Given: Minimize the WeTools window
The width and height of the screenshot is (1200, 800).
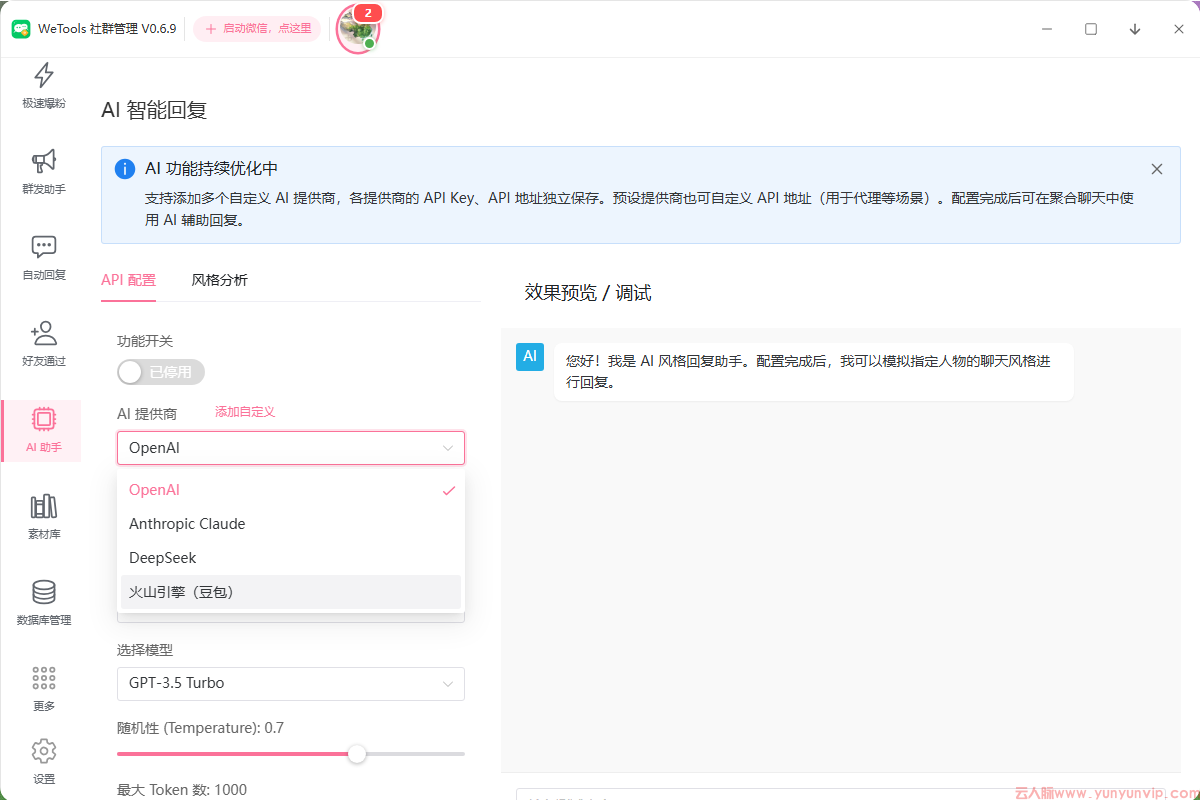Looking at the screenshot, I should pos(1047,29).
